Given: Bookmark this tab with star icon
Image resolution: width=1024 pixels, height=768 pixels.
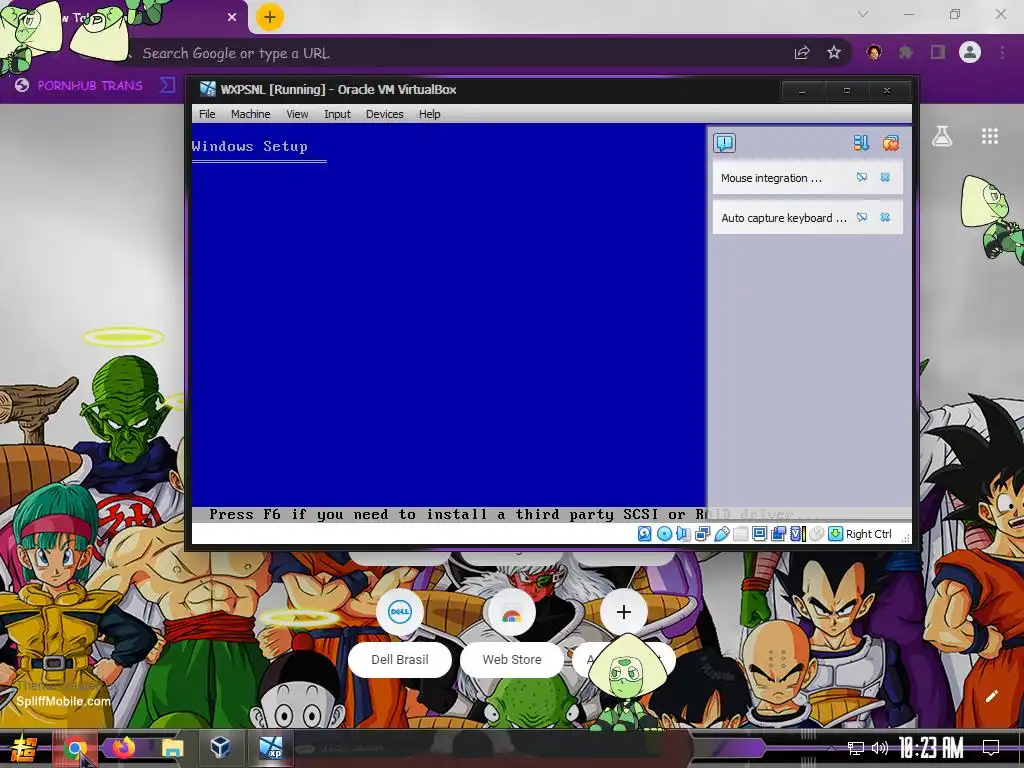Looking at the screenshot, I should pyautogui.click(x=834, y=52).
